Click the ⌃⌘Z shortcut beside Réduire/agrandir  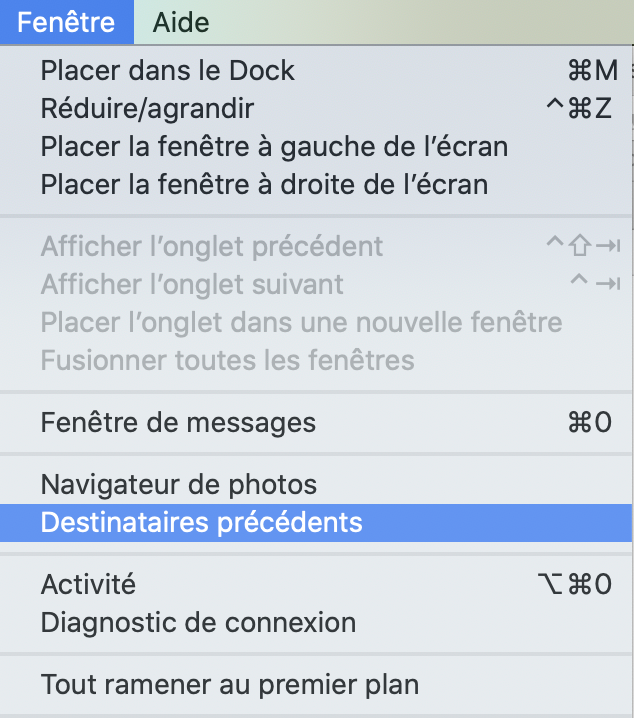pyautogui.click(x=578, y=108)
